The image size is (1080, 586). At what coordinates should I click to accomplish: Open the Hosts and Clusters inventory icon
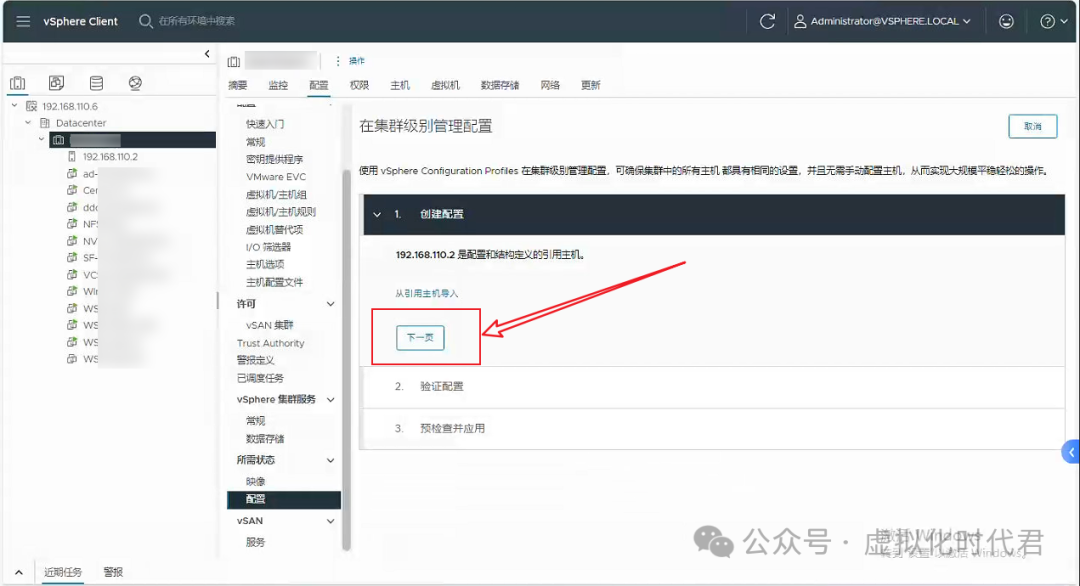(17, 82)
